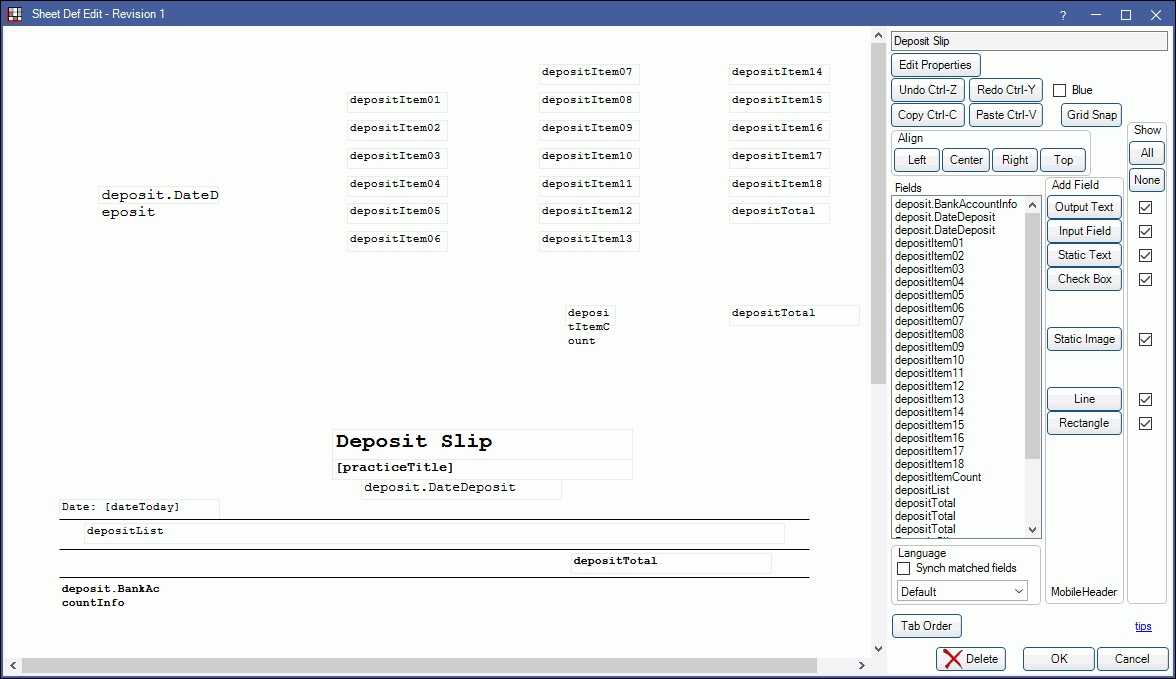
Task: Enable the Blue checkbox
Action: coord(1060,90)
